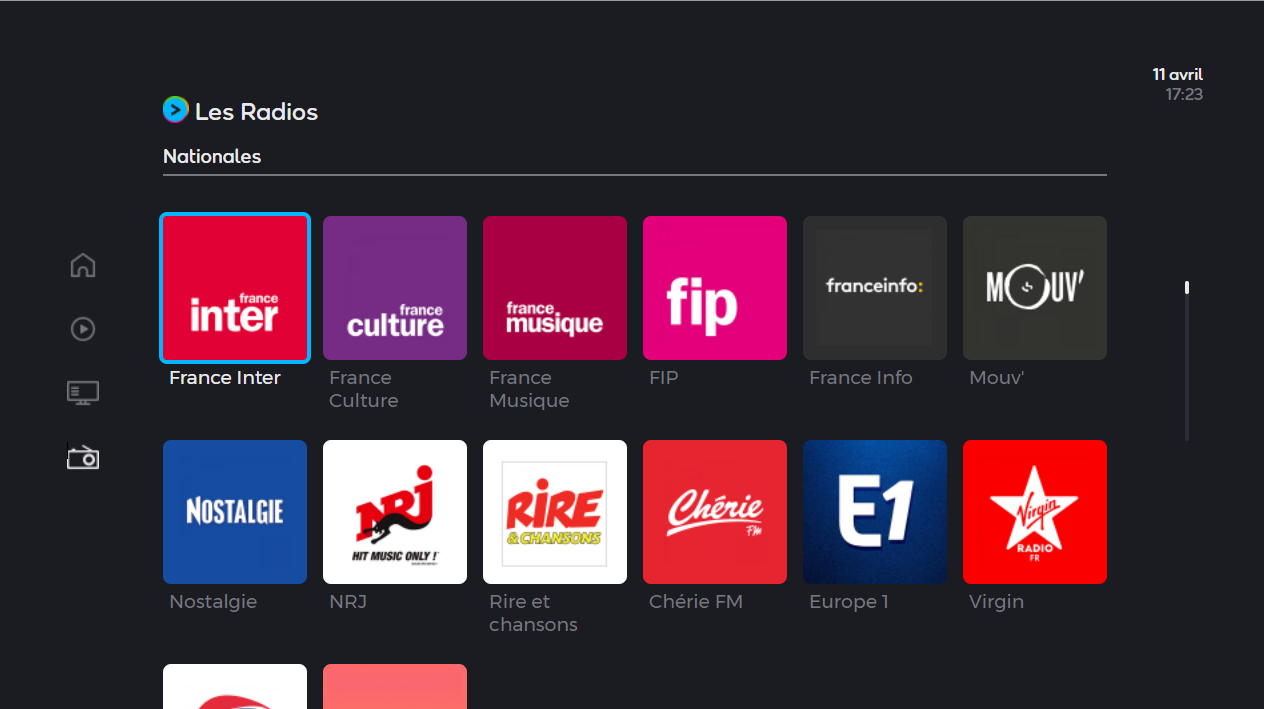Image resolution: width=1264 pixels, height=709 pixels.
Task: Open the Rire & Chansons tile
Action: point(555,512)
